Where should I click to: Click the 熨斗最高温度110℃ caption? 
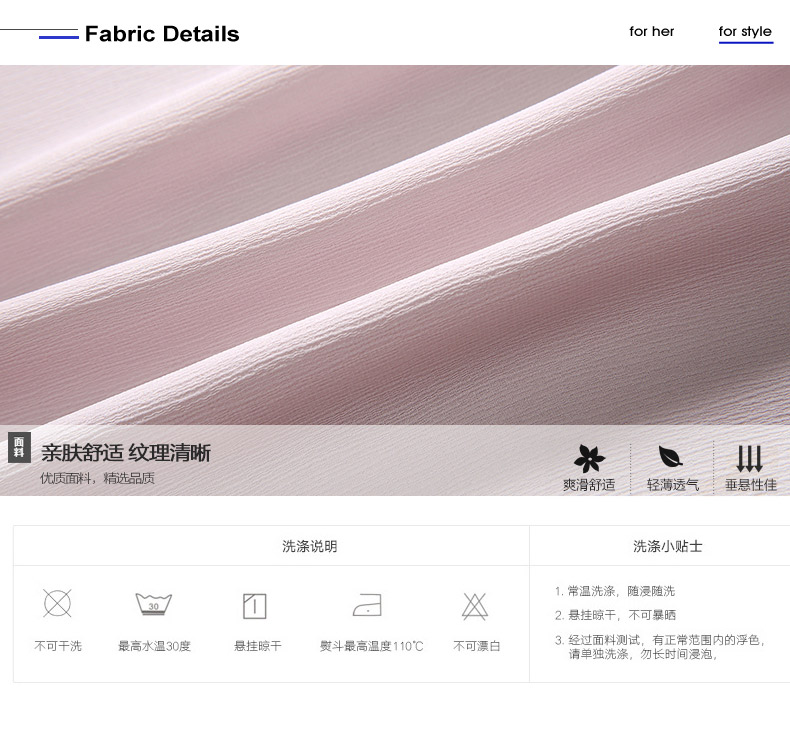point(371,646)
